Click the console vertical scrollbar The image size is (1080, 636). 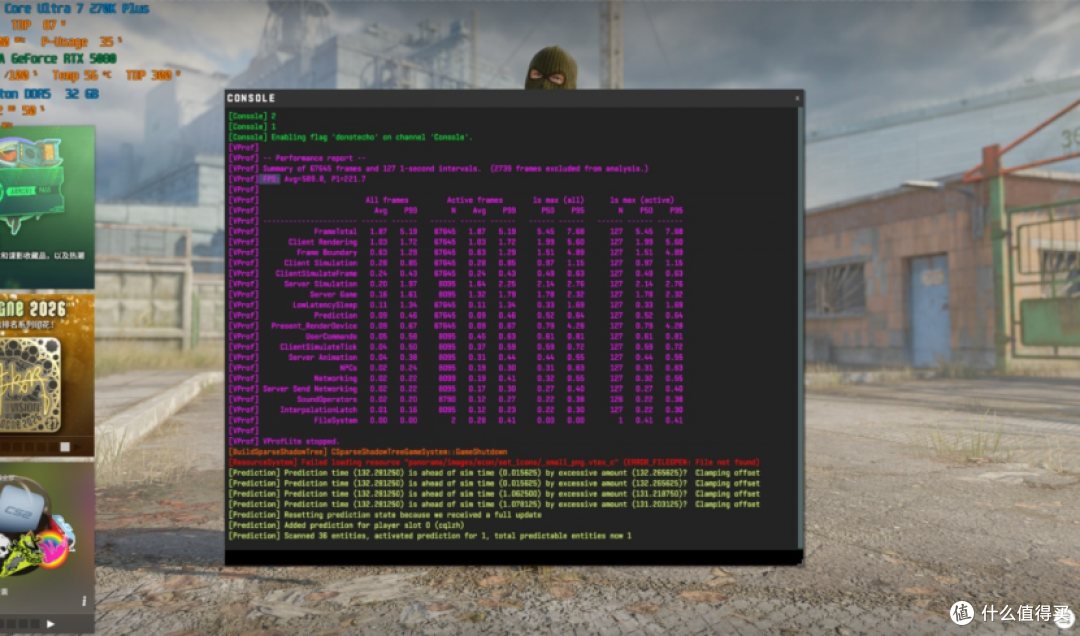coord(800,328)
